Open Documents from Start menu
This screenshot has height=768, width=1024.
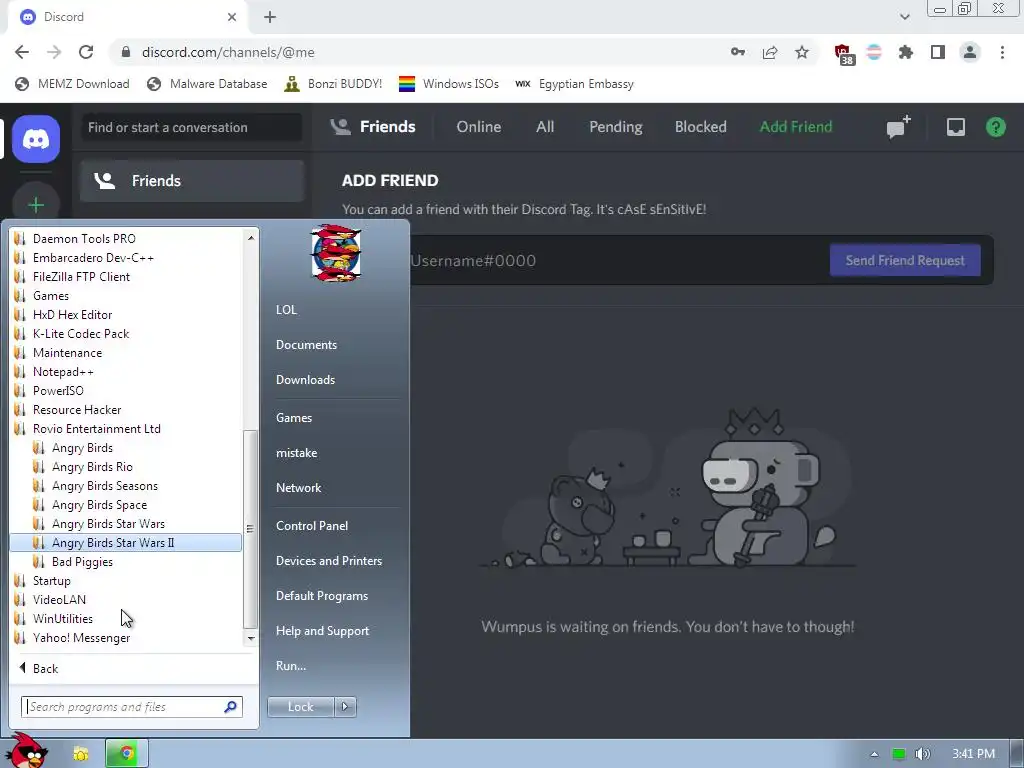[x=306, y=345]
